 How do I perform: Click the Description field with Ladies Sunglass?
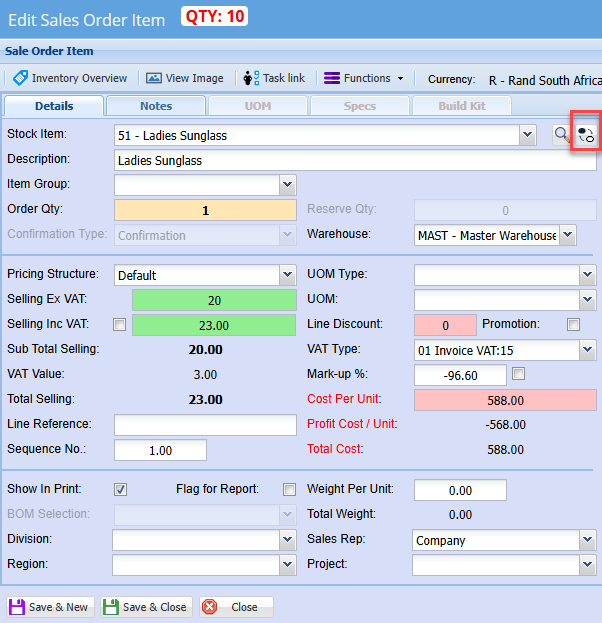[355, 161]
